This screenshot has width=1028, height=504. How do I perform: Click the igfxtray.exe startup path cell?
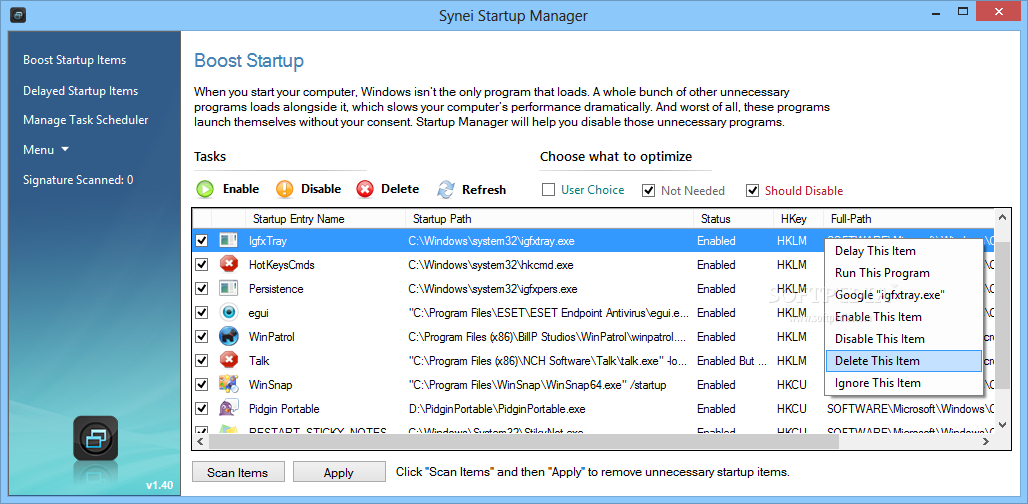point(491,241)
